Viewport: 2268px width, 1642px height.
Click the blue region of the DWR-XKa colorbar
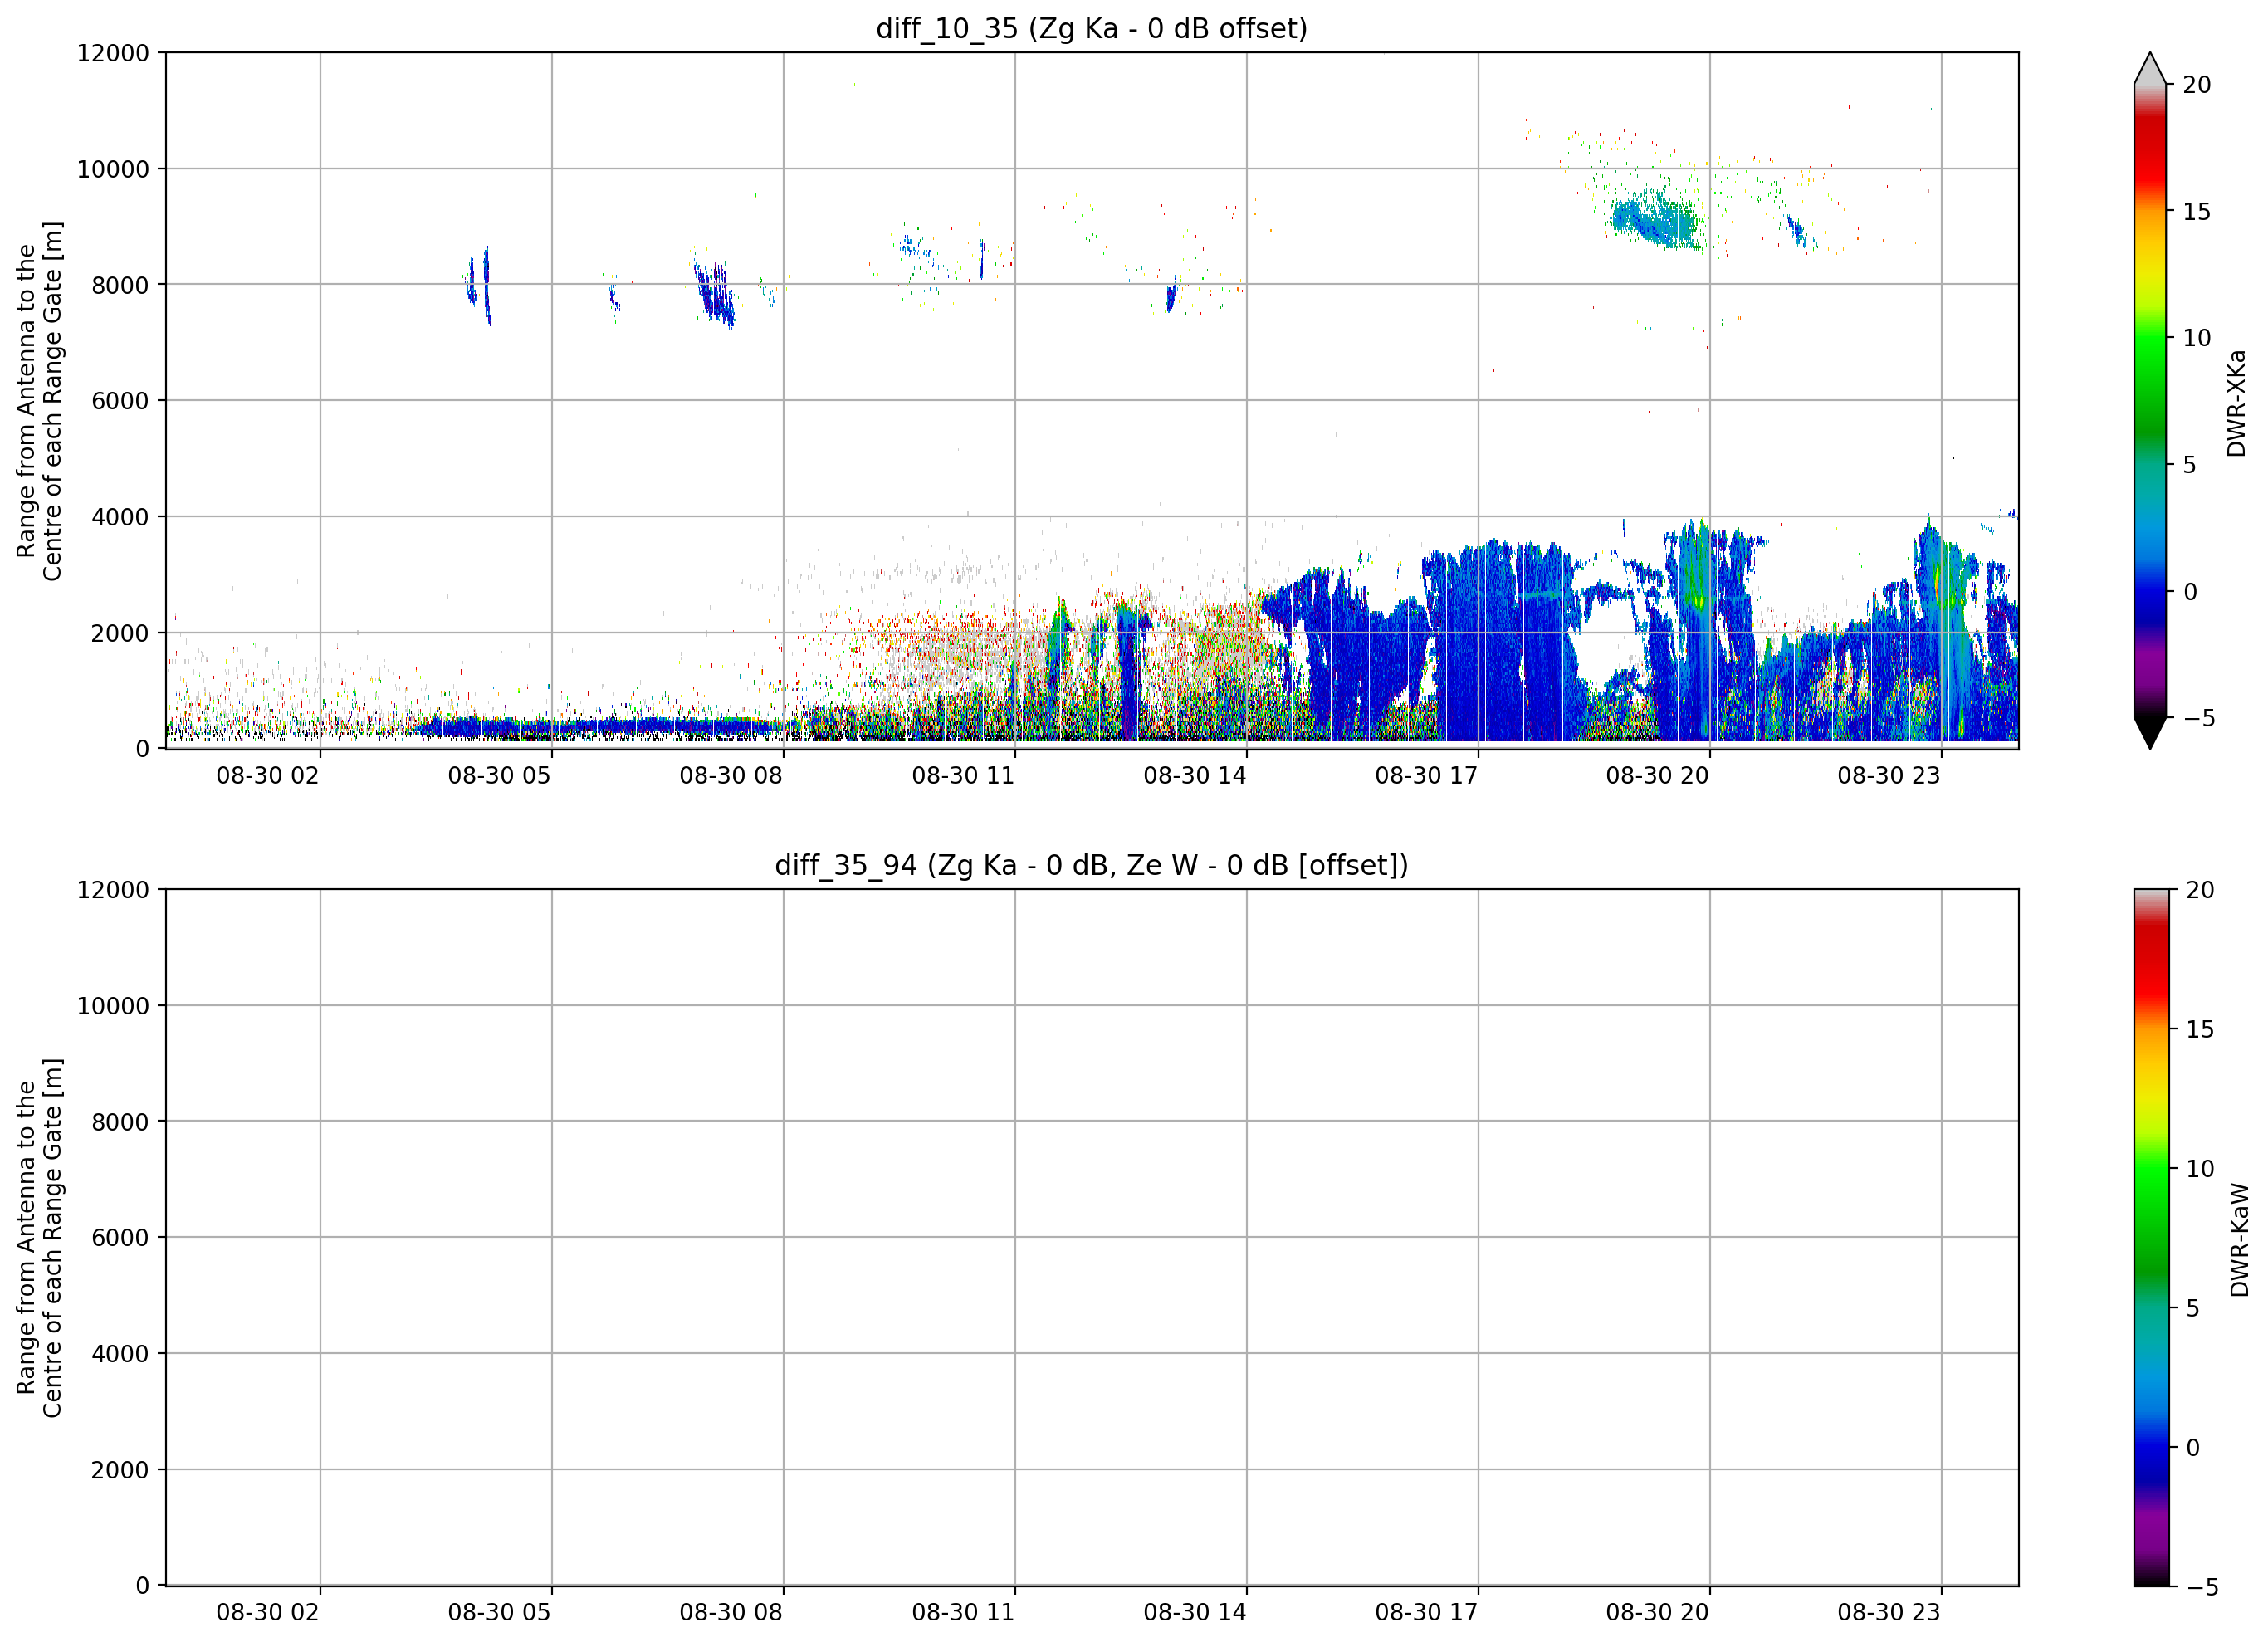2149,590
